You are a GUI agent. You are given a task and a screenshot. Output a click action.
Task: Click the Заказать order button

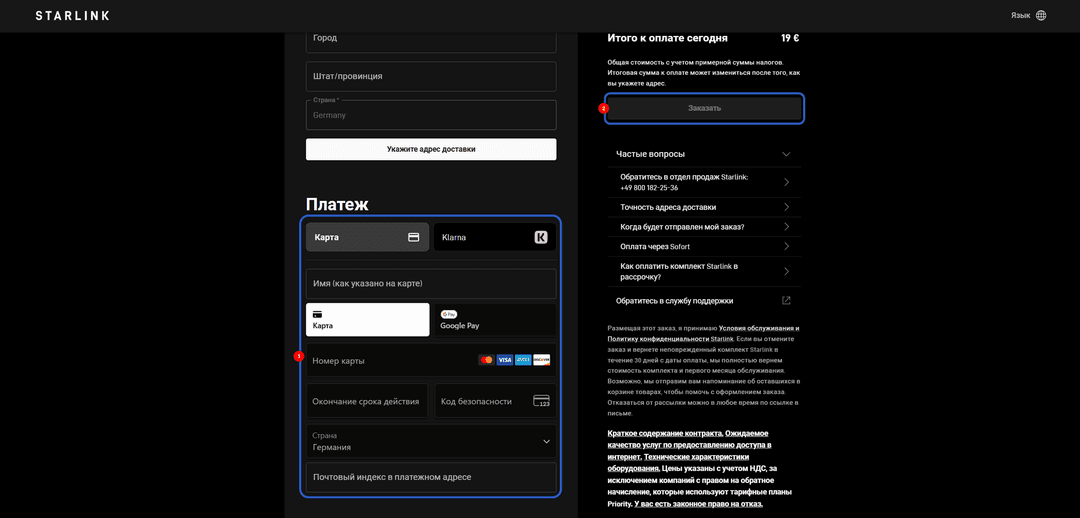click(705, 108)
